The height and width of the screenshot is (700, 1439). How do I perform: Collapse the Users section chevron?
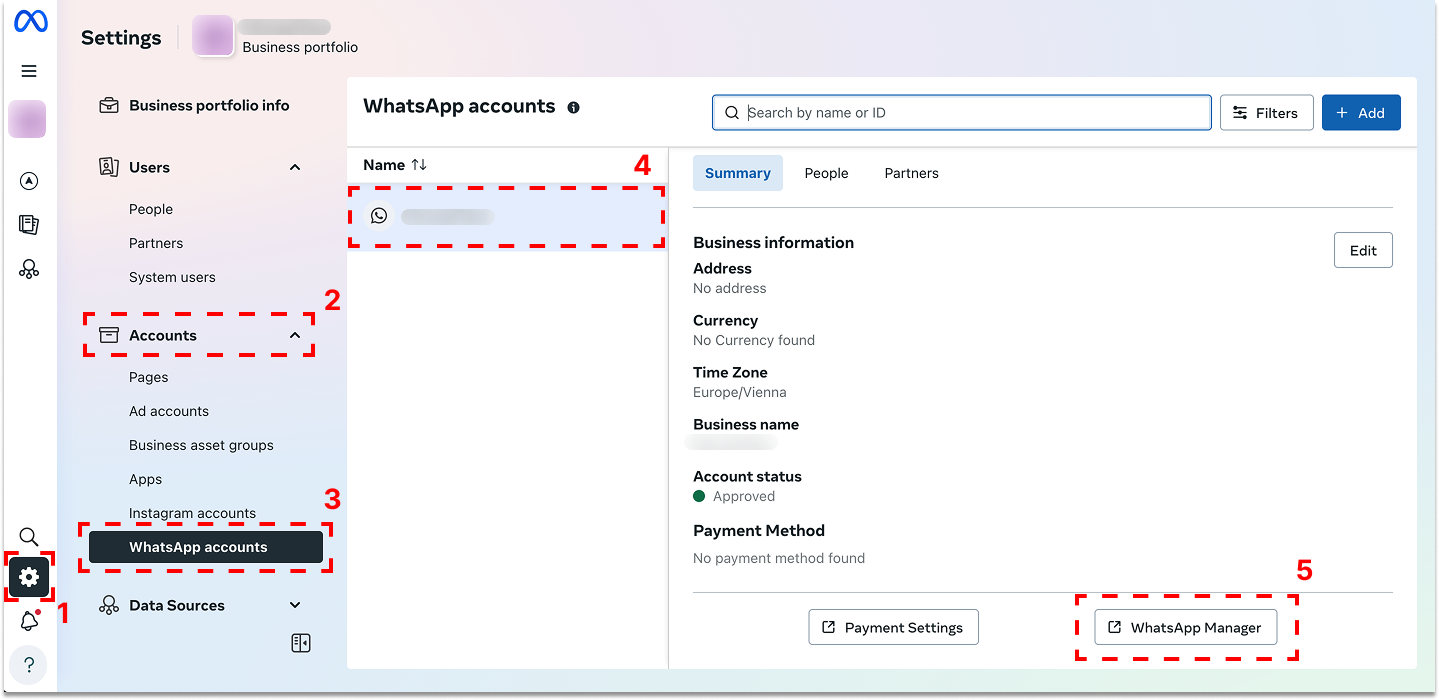tap(295, 167)
